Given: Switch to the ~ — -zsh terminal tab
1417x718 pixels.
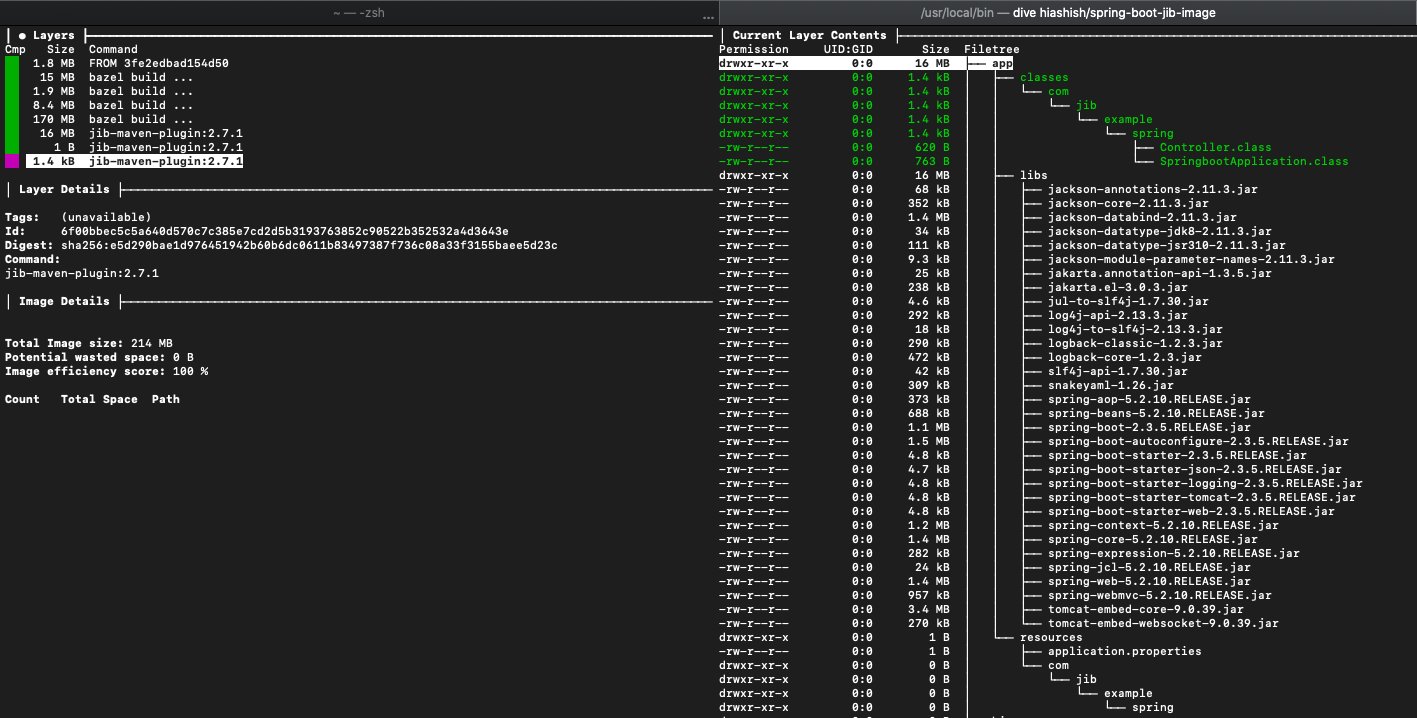Looking at the screenshot, I should (x=359, y=12).
